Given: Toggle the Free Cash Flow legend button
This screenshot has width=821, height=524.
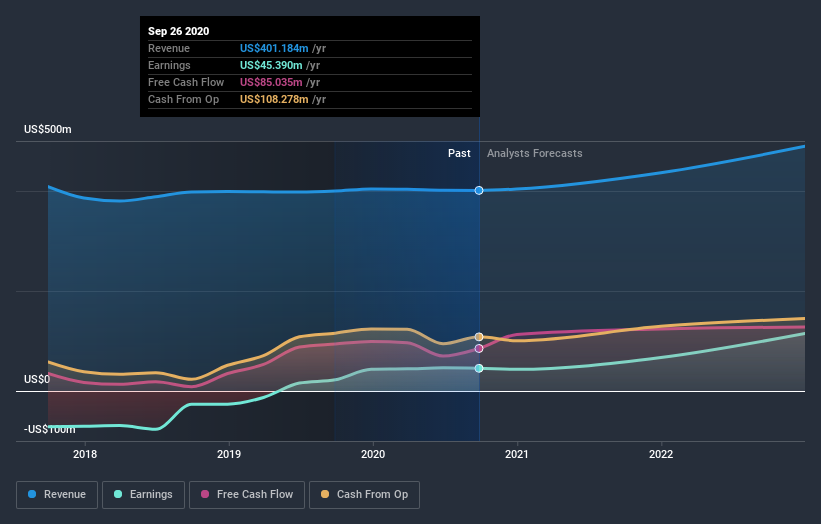Looking at the screenshot, I should point(247,495).
